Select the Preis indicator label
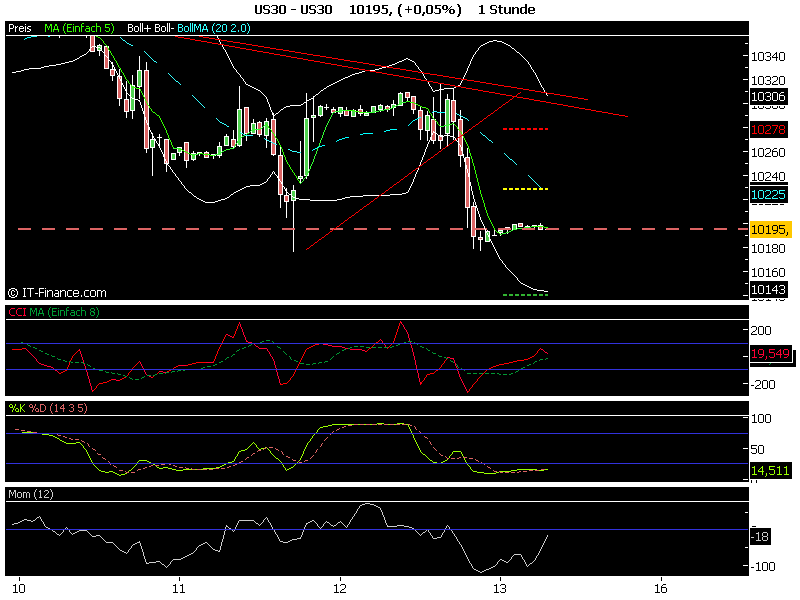This screenshot has height=600, width=800. (x=20, y=28)
